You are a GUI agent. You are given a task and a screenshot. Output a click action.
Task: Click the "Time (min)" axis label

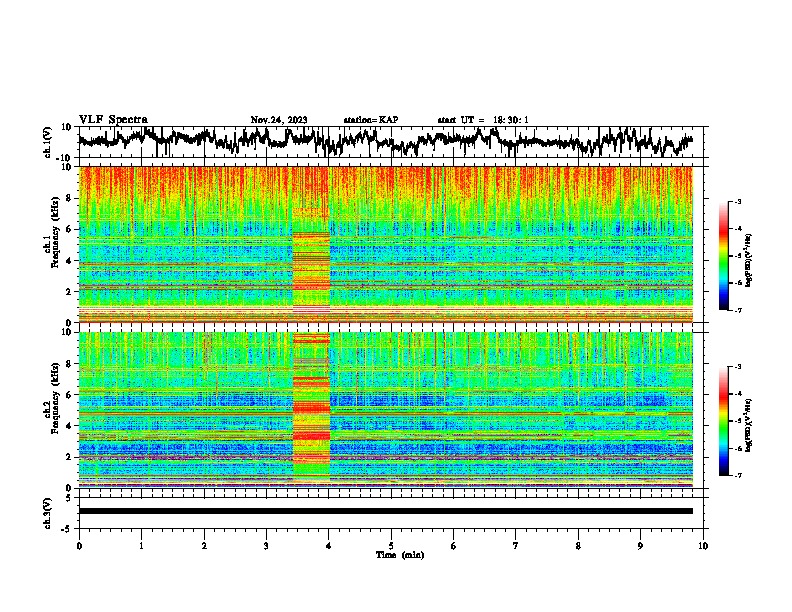[400, 555]
